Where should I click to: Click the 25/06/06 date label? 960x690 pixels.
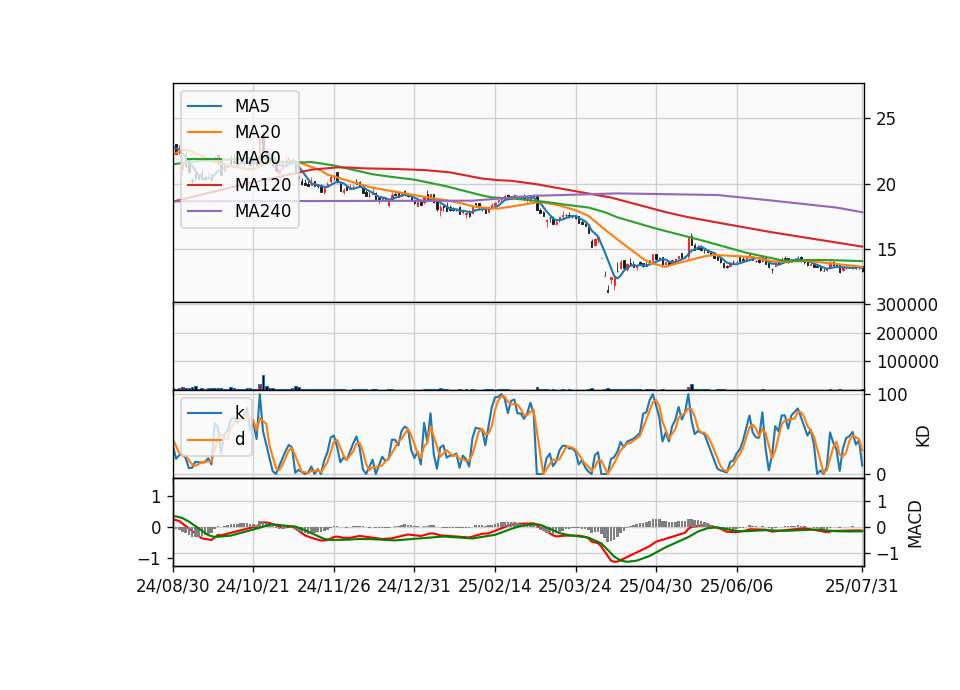(737, 586)
